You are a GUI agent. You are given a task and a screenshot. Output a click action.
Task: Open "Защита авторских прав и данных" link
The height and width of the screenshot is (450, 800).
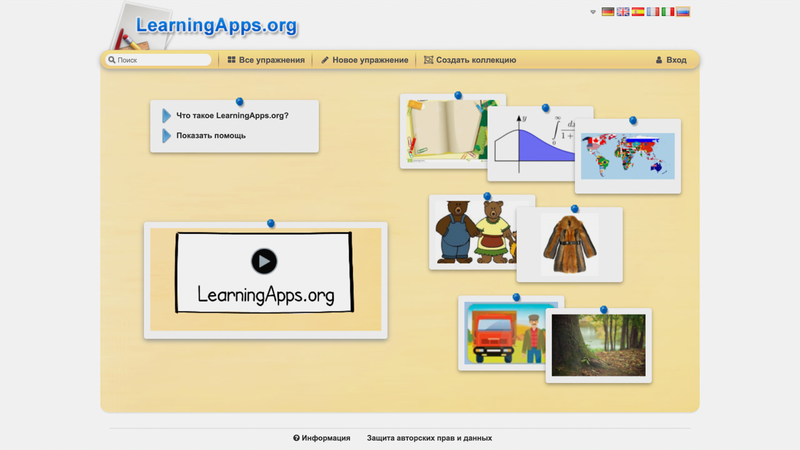click(x=429, y=438)
